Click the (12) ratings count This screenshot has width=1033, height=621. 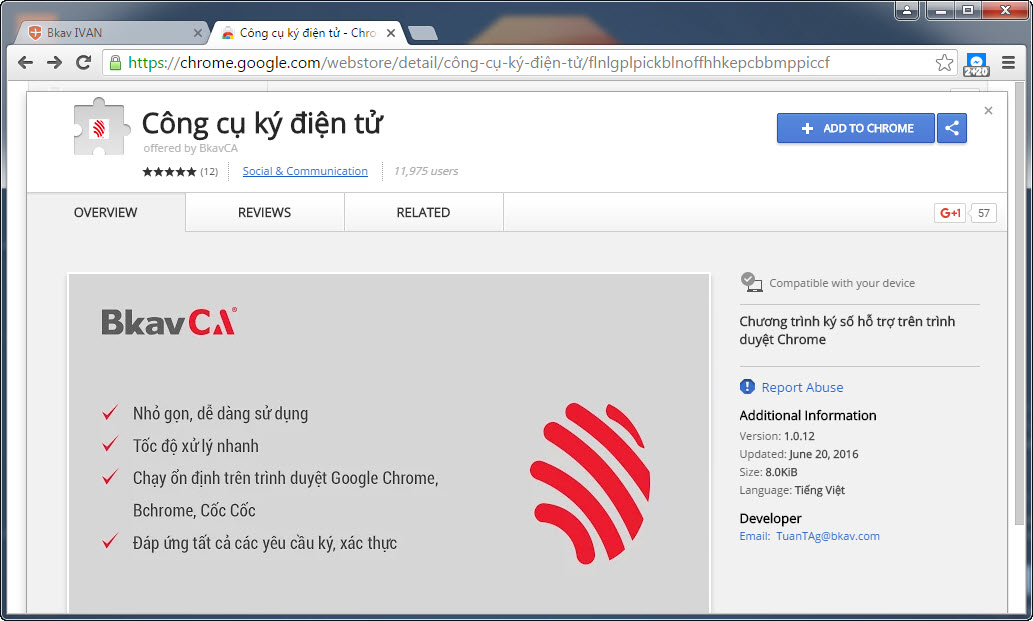click(209, 172)
